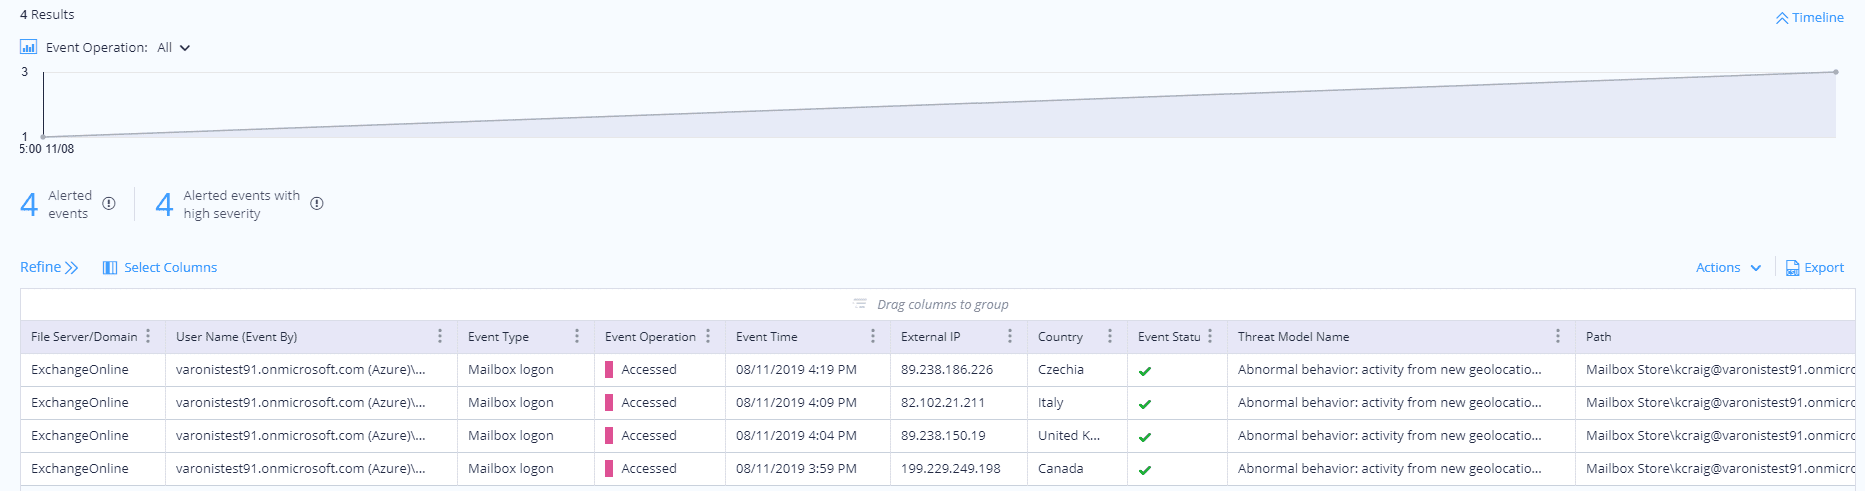Click the Export link
Viewport: 1865px width, 491px height.
click(1824, 268)
